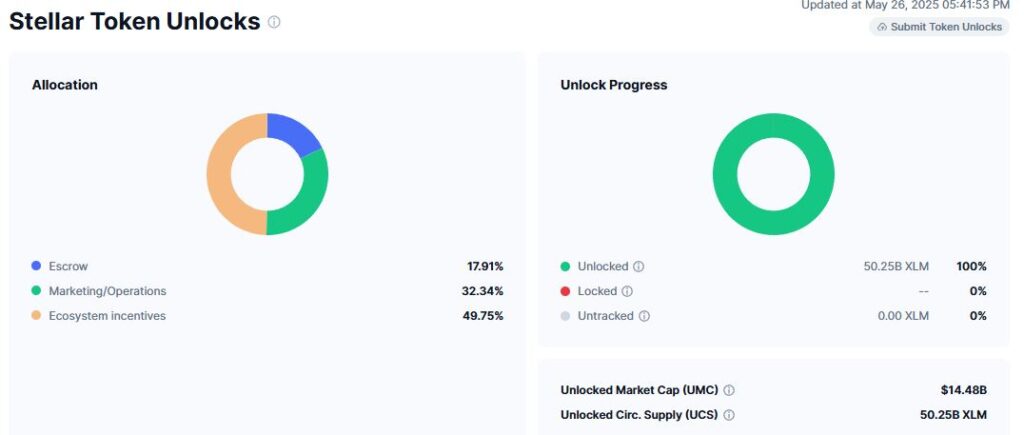Select green Marketing/Operations legend dot
The width and height of the screenshot is (1024, 435).
coord(36,291)
